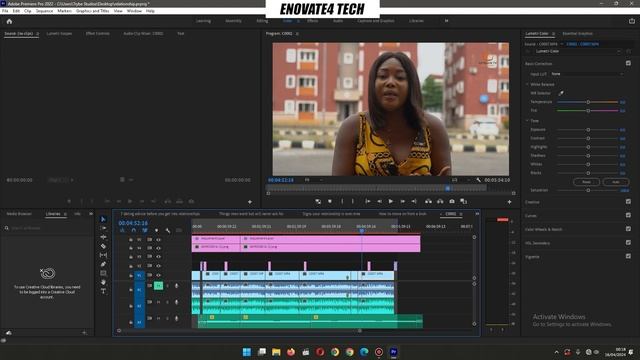This screenshot has width=640, height=360.
Task: Click Go to In point
Action: point(367,201)
